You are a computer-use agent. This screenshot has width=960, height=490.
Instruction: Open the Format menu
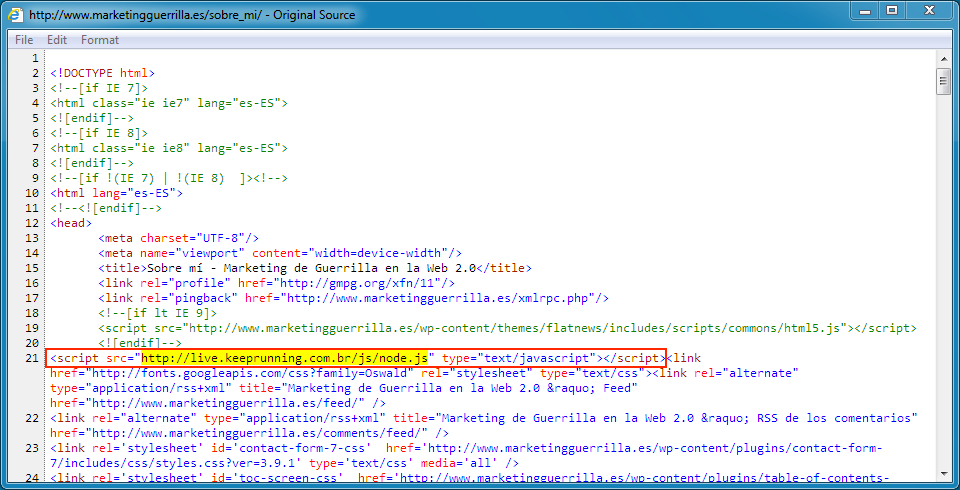click(x=100, y=40)
